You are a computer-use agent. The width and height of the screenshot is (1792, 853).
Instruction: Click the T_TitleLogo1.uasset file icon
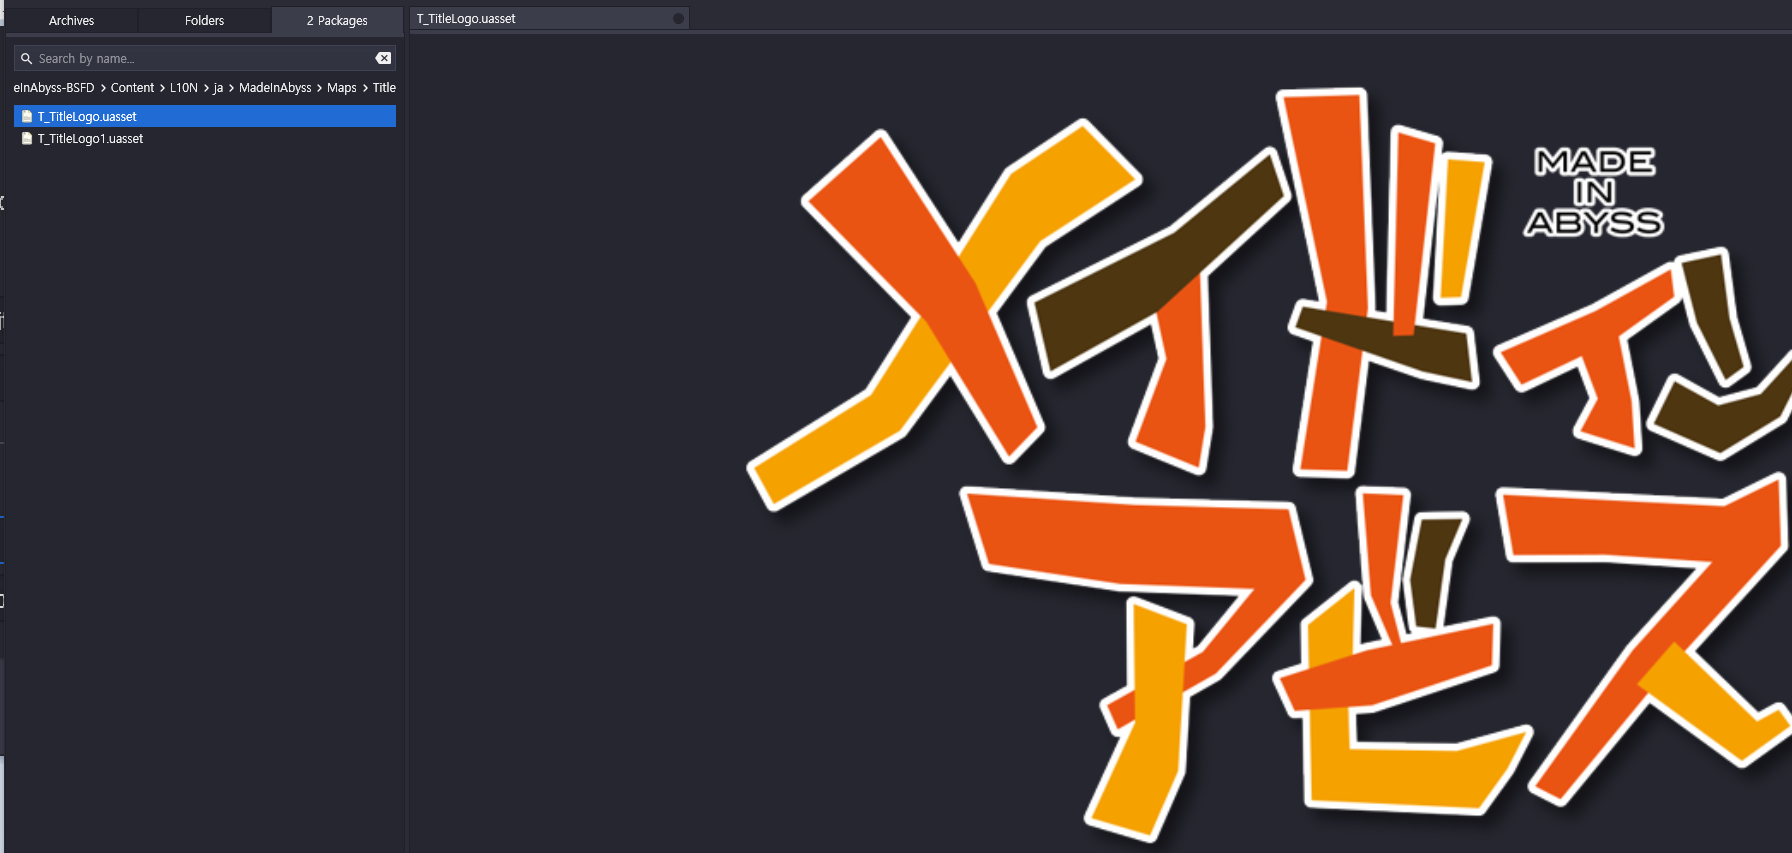click(x=27, y=138)
